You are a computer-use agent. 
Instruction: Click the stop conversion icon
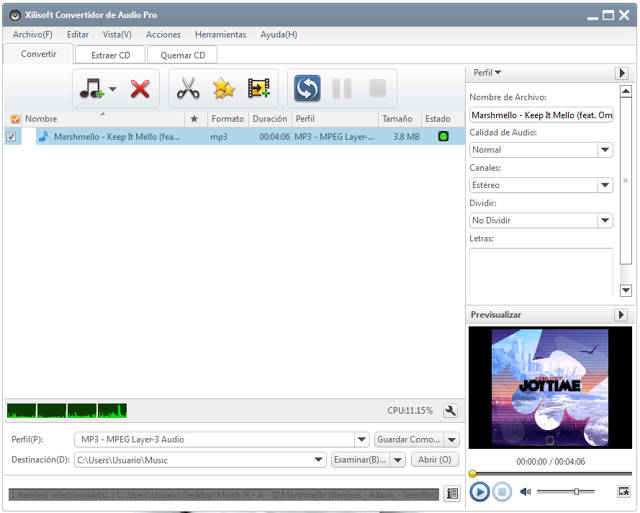point(378,88)
